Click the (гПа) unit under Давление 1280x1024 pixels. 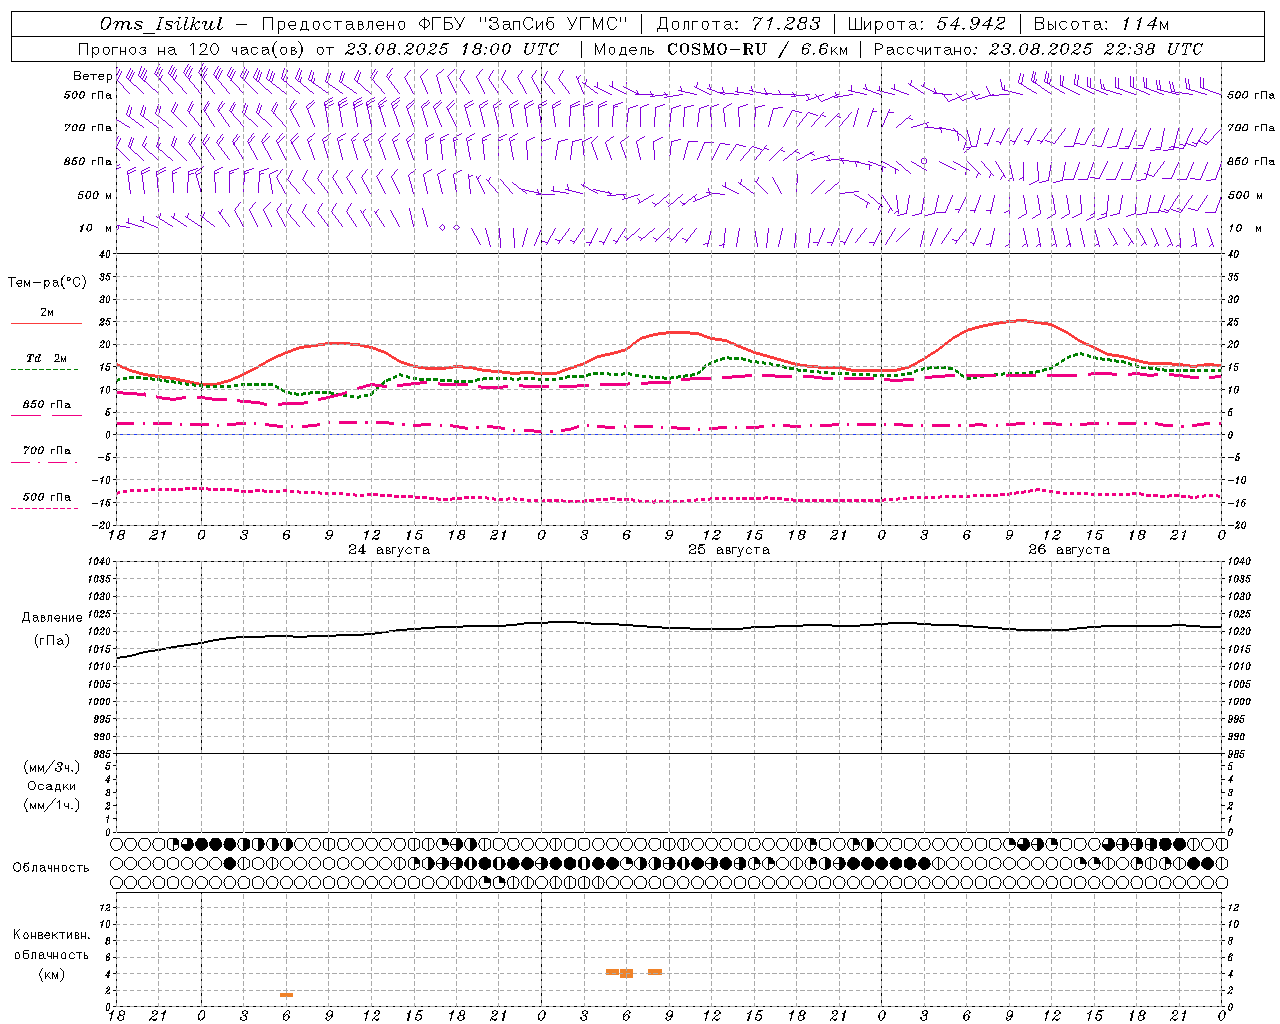pos(52,641)
